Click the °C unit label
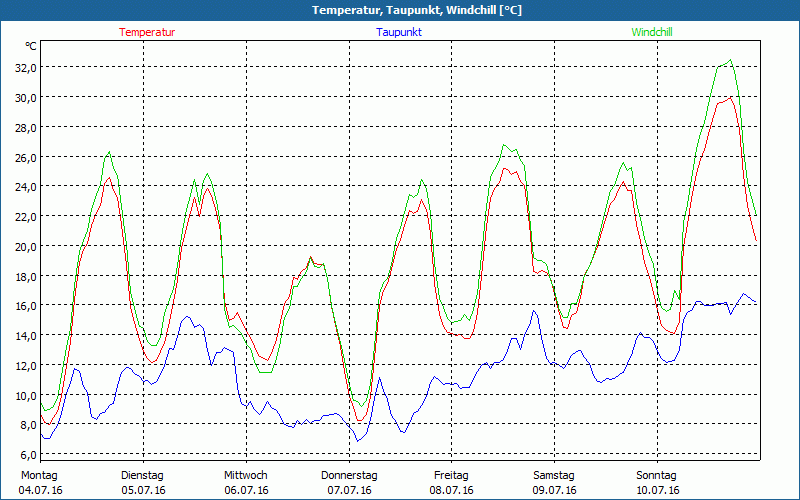Screen dimensions: 800x500 31,46
